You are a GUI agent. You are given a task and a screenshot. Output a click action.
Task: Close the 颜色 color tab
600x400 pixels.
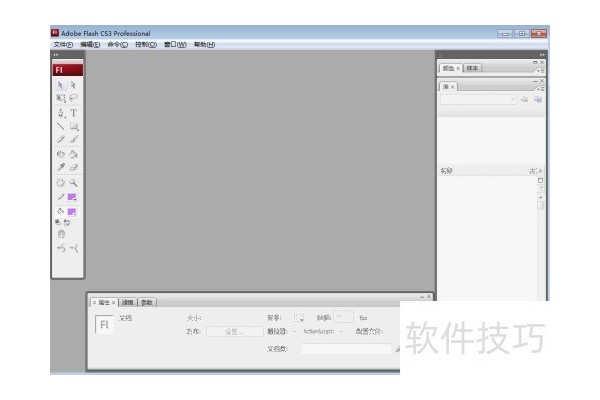[x=458, y=69]
